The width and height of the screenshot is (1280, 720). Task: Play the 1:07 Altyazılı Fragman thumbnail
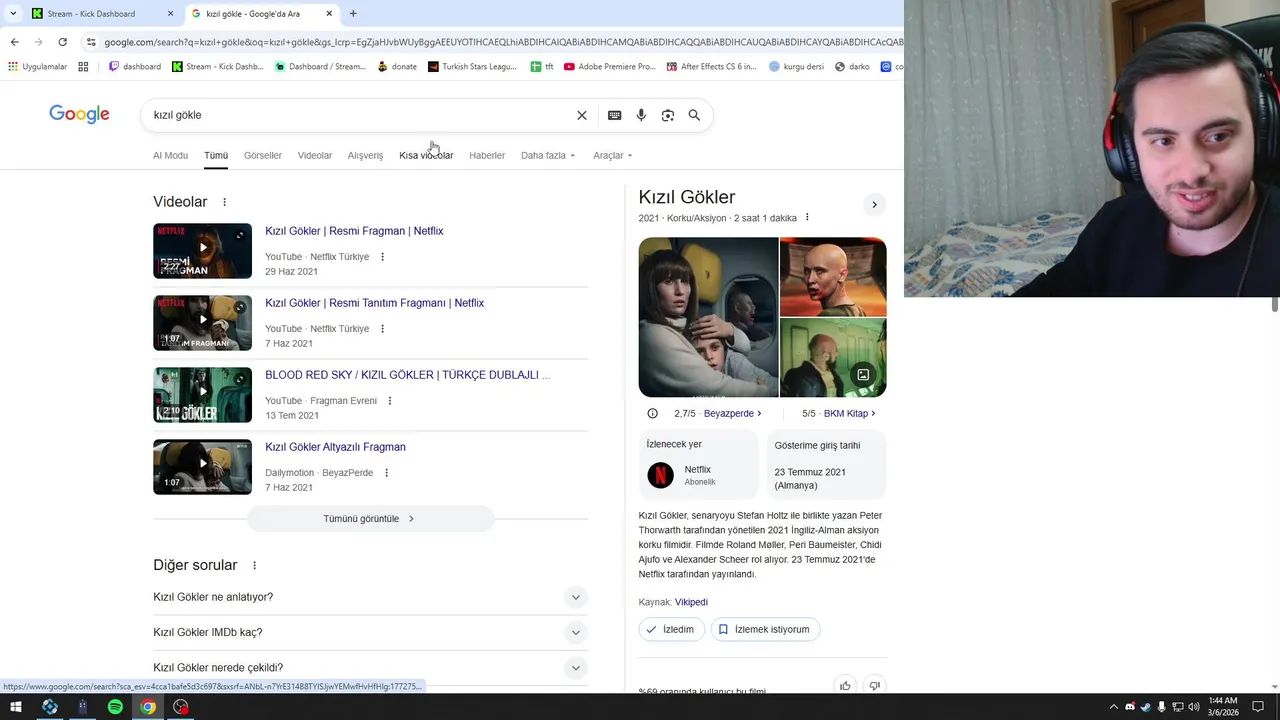coord(202,467)
